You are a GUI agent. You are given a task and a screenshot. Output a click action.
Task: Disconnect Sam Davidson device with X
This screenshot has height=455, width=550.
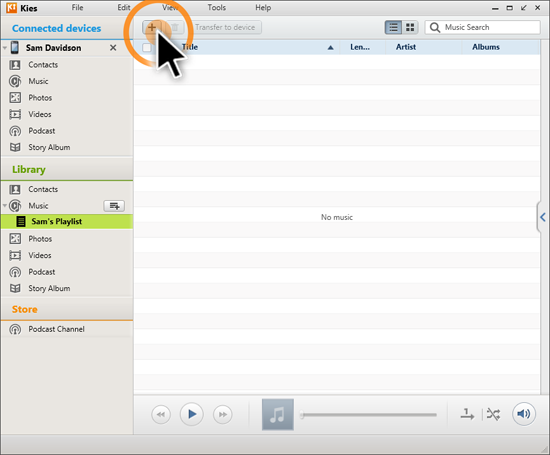(113, 48)
